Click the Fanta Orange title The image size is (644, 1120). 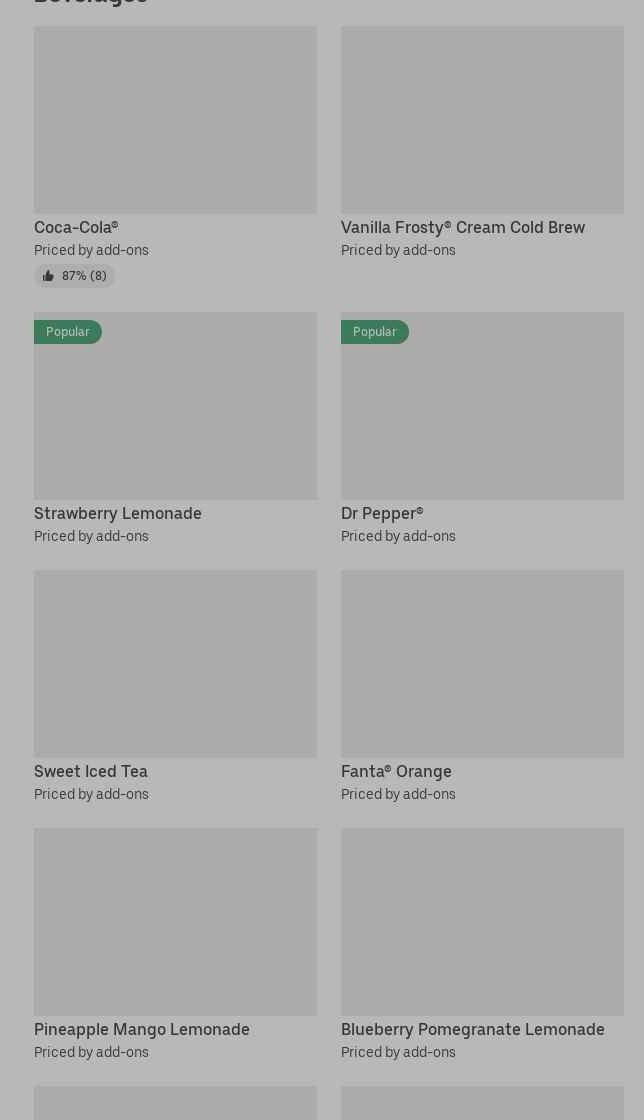tap(396, 772)
